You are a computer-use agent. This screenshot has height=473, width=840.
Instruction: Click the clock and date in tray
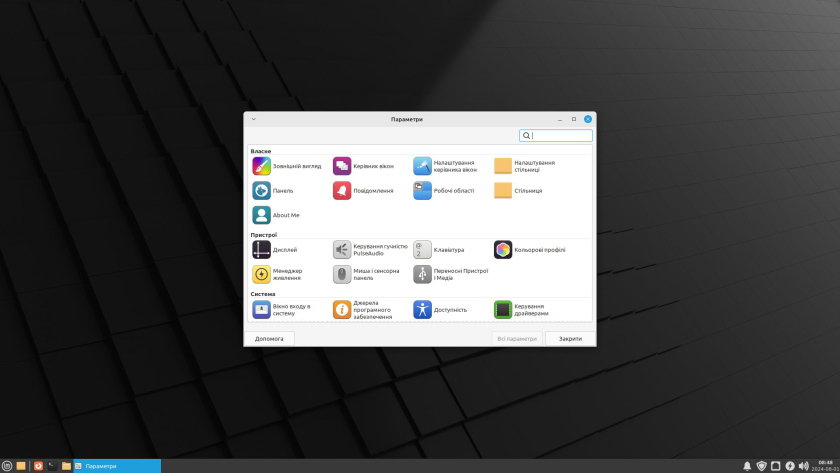point(826,466)
